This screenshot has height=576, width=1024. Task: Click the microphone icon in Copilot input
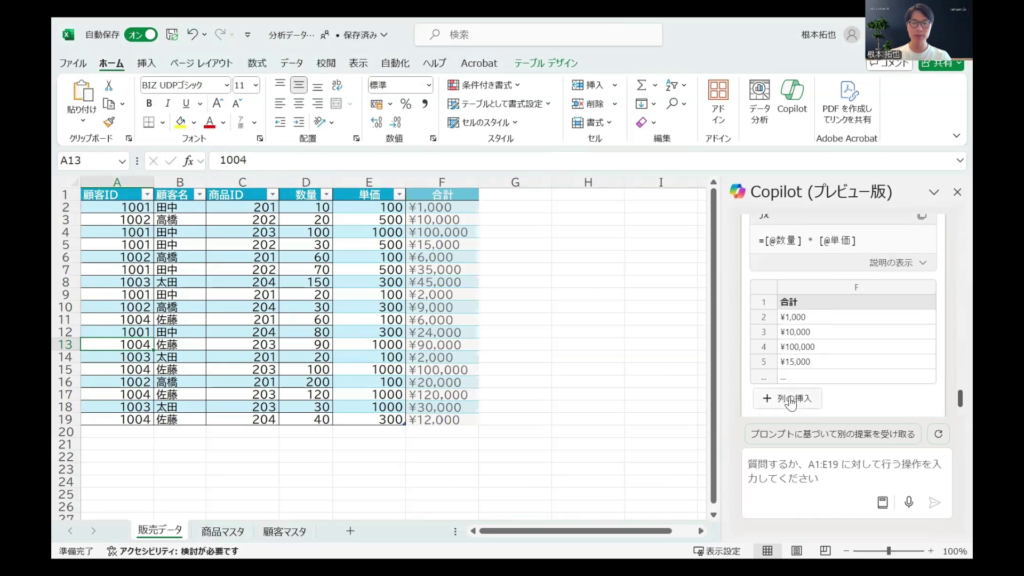coord(909,502)
